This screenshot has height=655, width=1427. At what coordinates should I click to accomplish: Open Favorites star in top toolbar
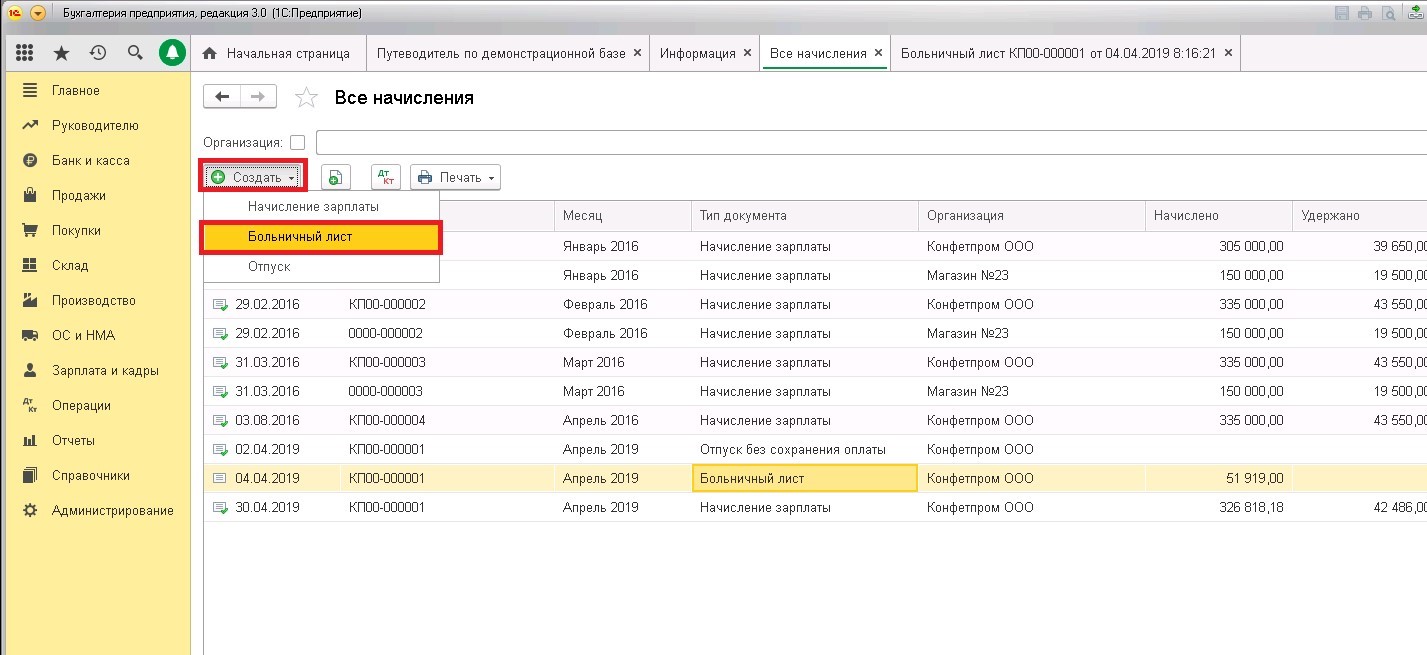[61, 53]
